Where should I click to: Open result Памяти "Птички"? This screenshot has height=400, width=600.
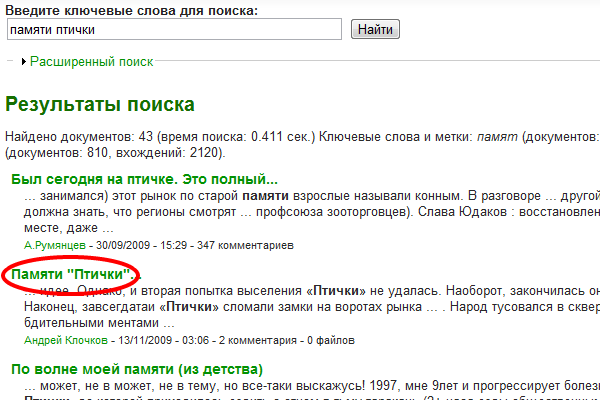(x=75, y=274)
